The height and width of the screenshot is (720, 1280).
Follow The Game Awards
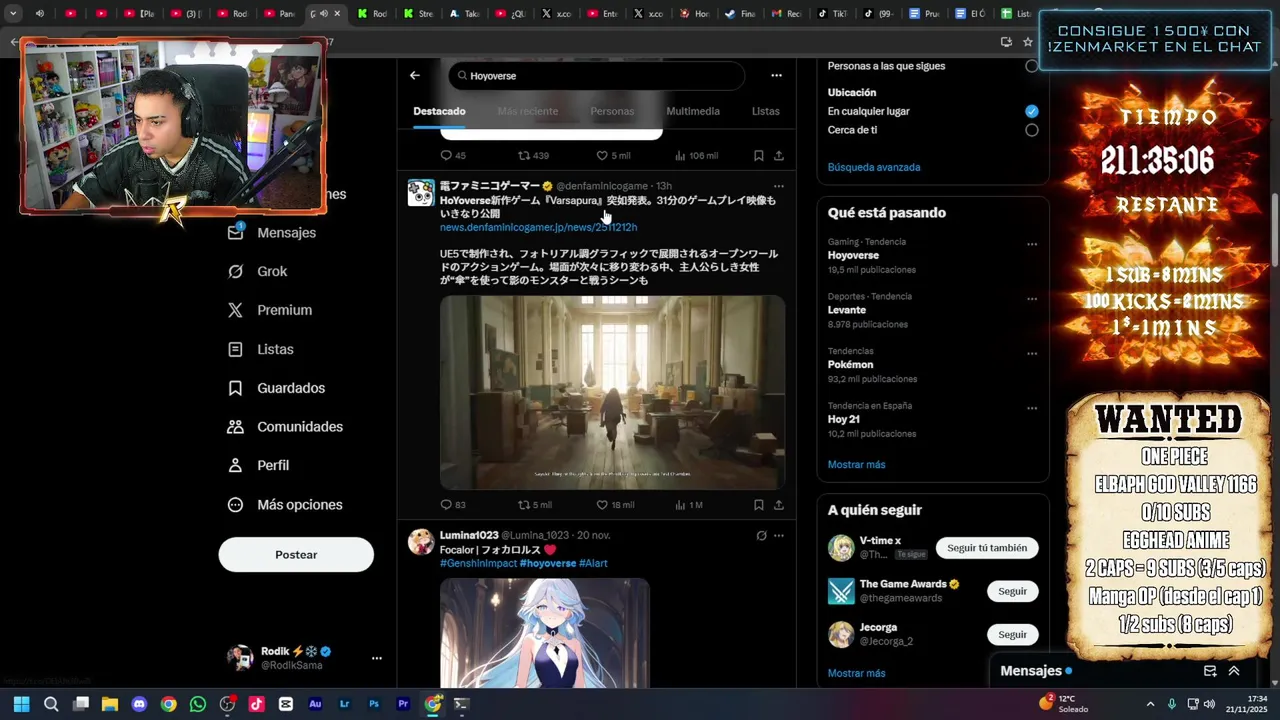click(1012, 591)
